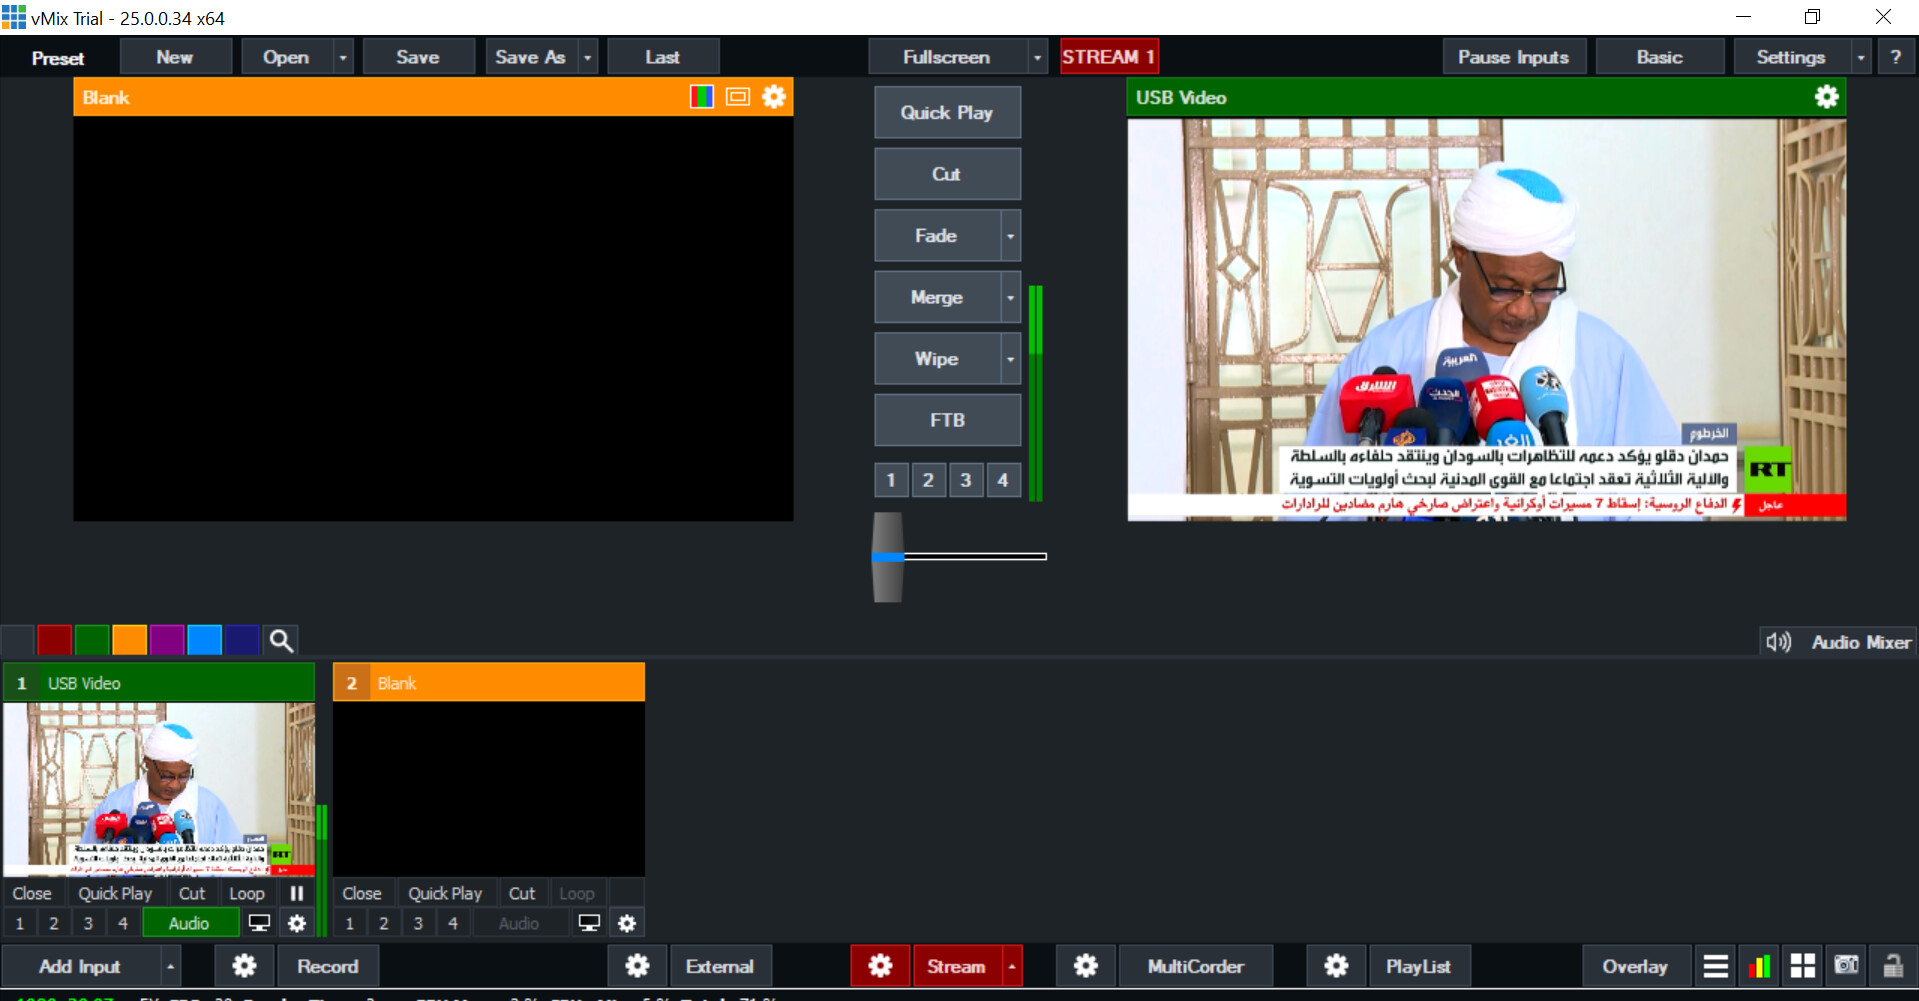Viewport: 1919px width, 1001px height.
Task: Click the picture-in-picture icon on the Blank preview
Action: click(738, 96)
